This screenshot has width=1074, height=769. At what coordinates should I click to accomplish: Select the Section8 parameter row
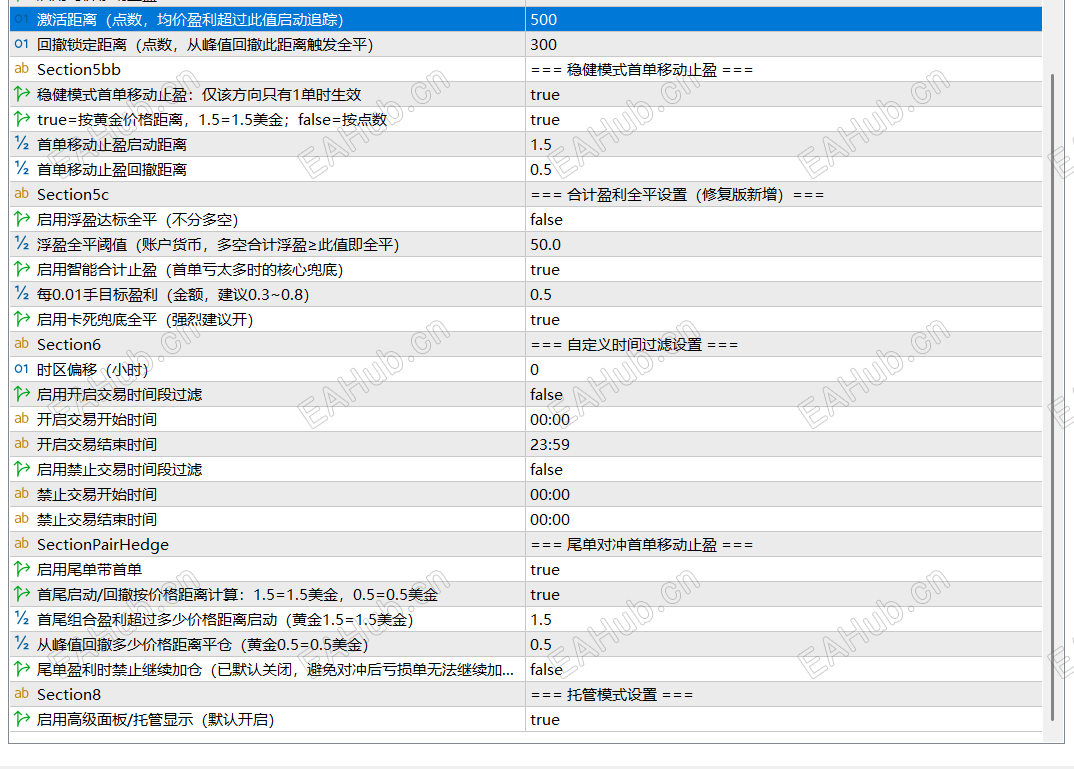tap(526, 694)
